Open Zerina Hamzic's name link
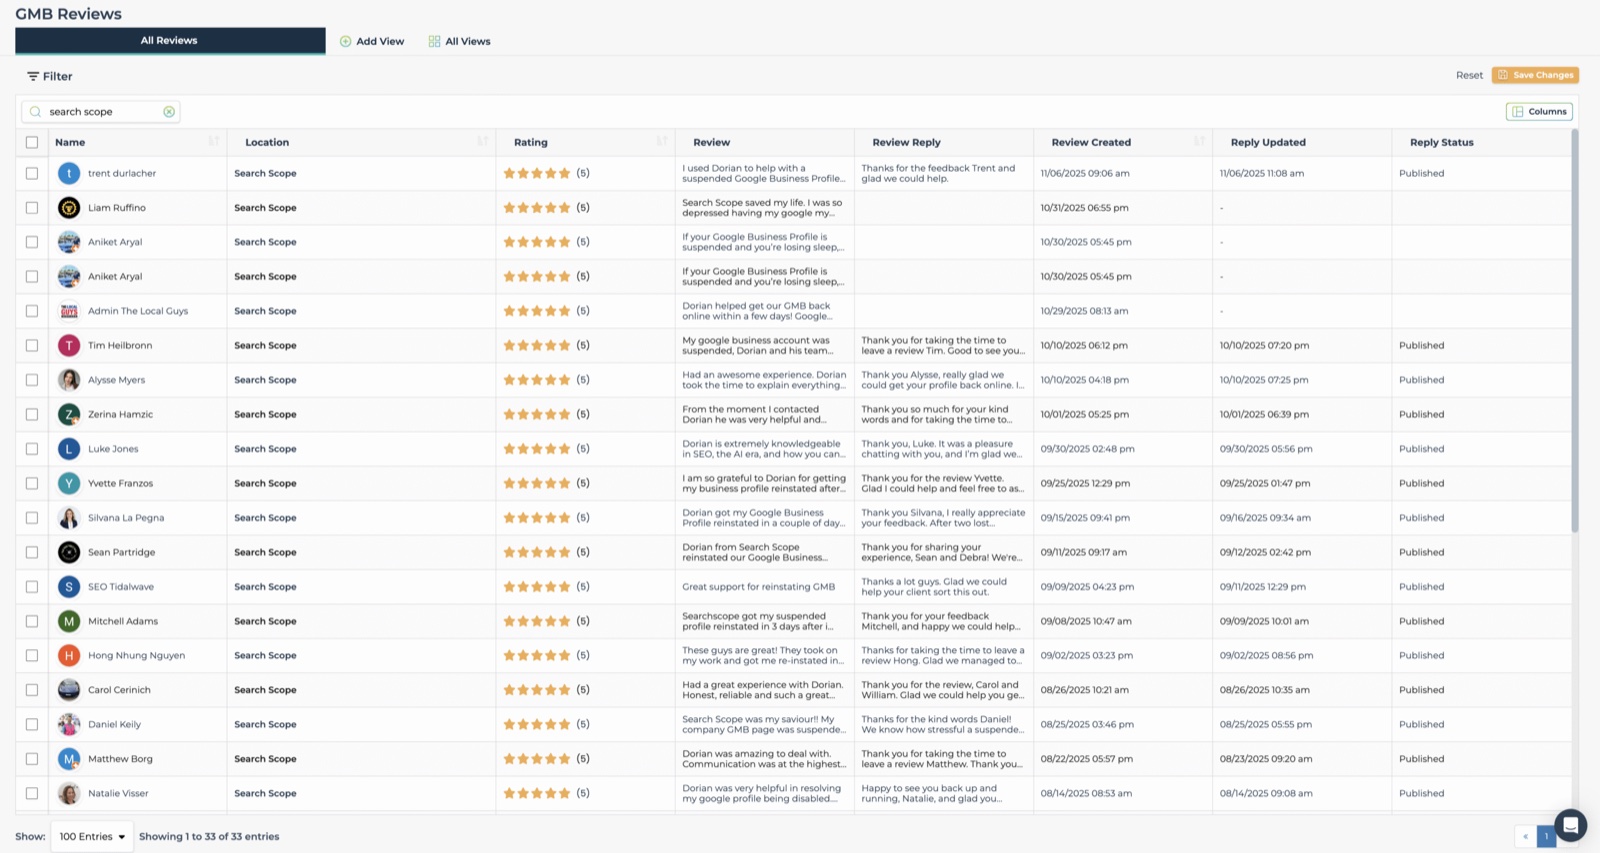 (x=120, y=414)
